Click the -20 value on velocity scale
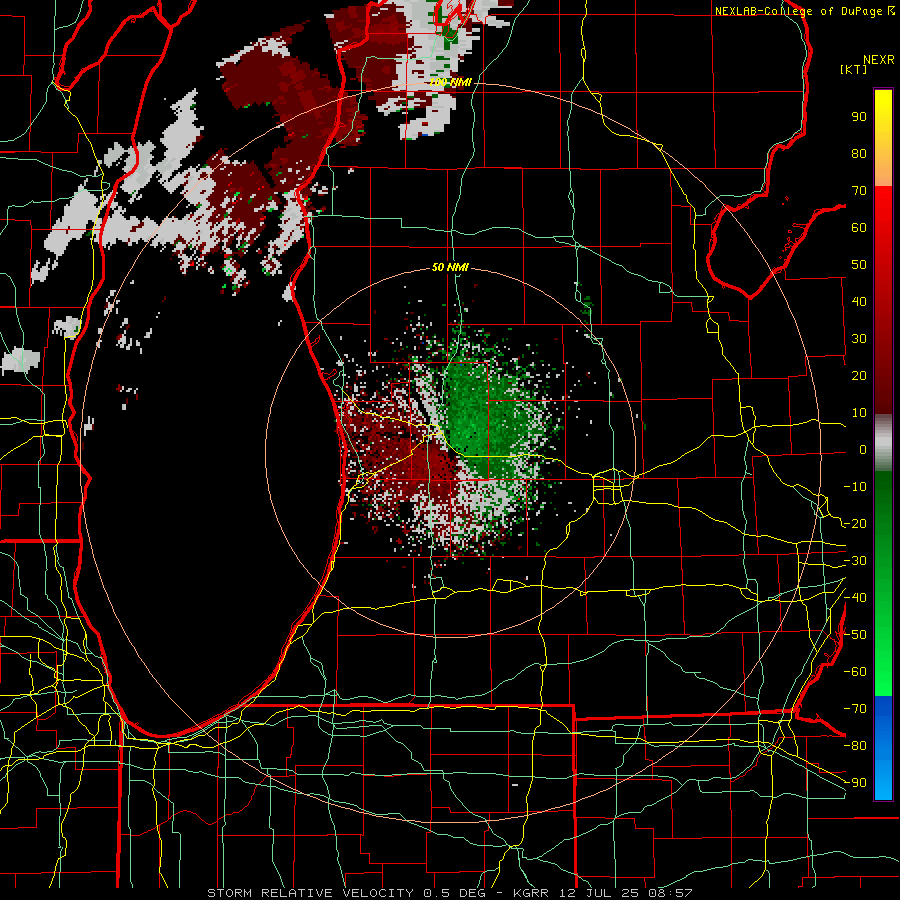The image size is (900, 900). pos(855,523)
